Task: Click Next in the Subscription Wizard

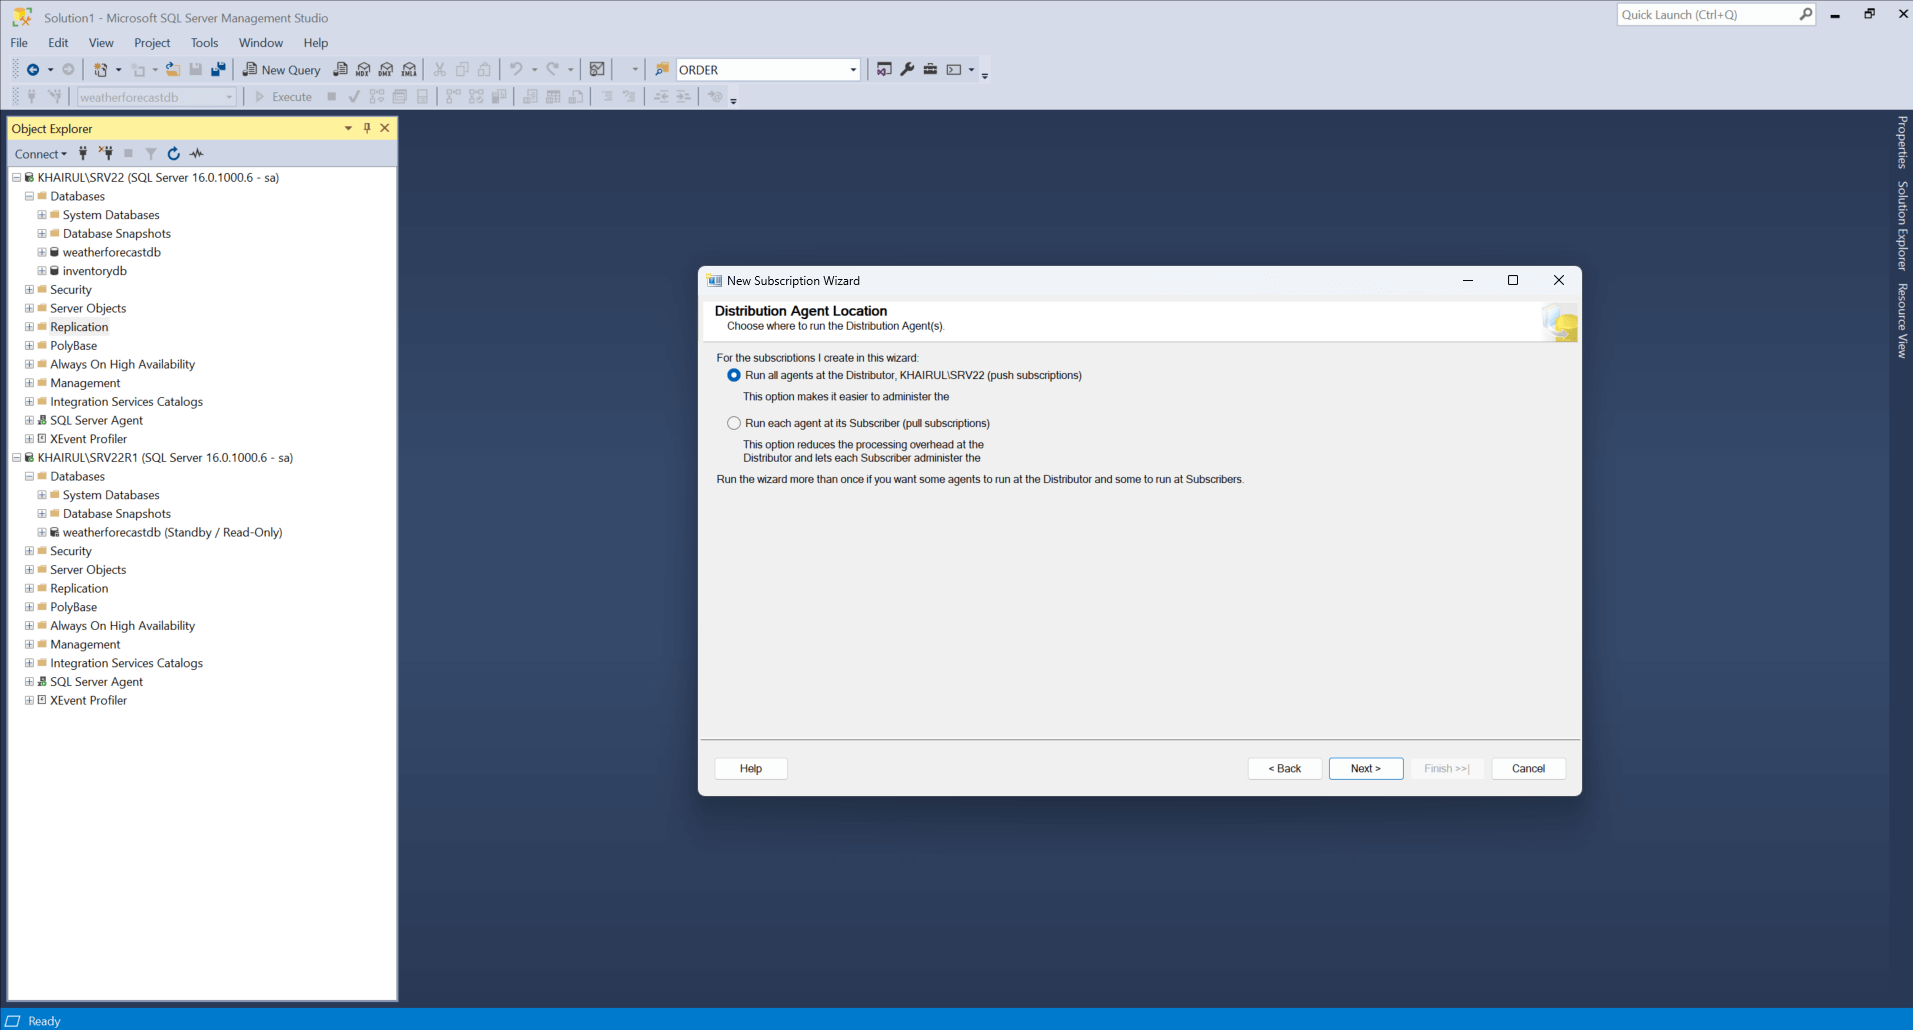Action: (1365, 769)
